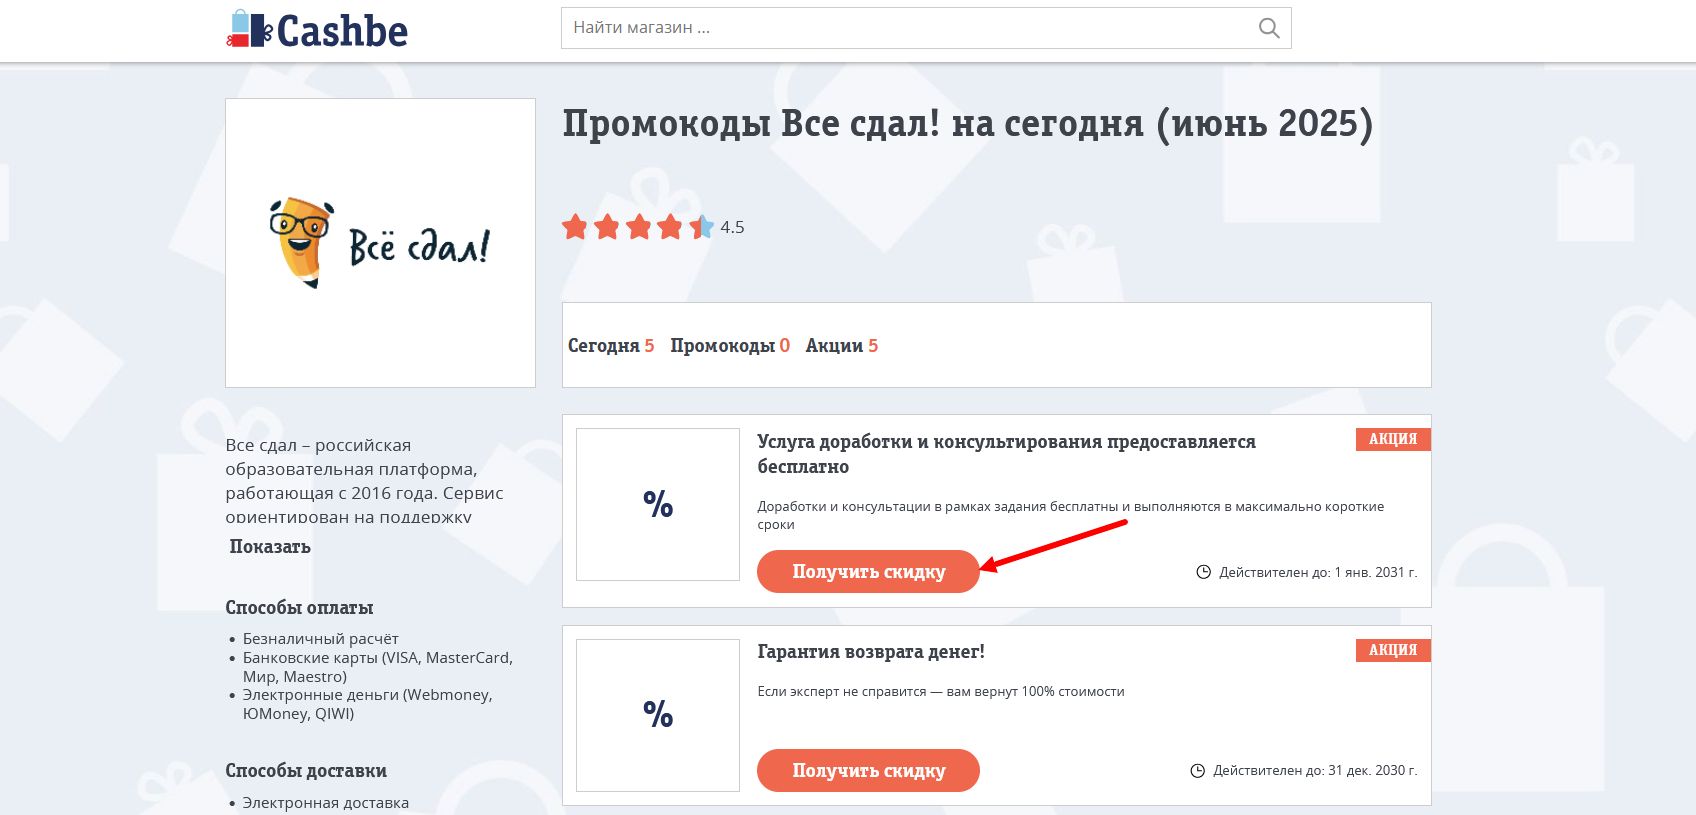This screenshot has width=1696, height=815.
Task: Click percent icon of free revisions offer
Action: pos(658,504)
